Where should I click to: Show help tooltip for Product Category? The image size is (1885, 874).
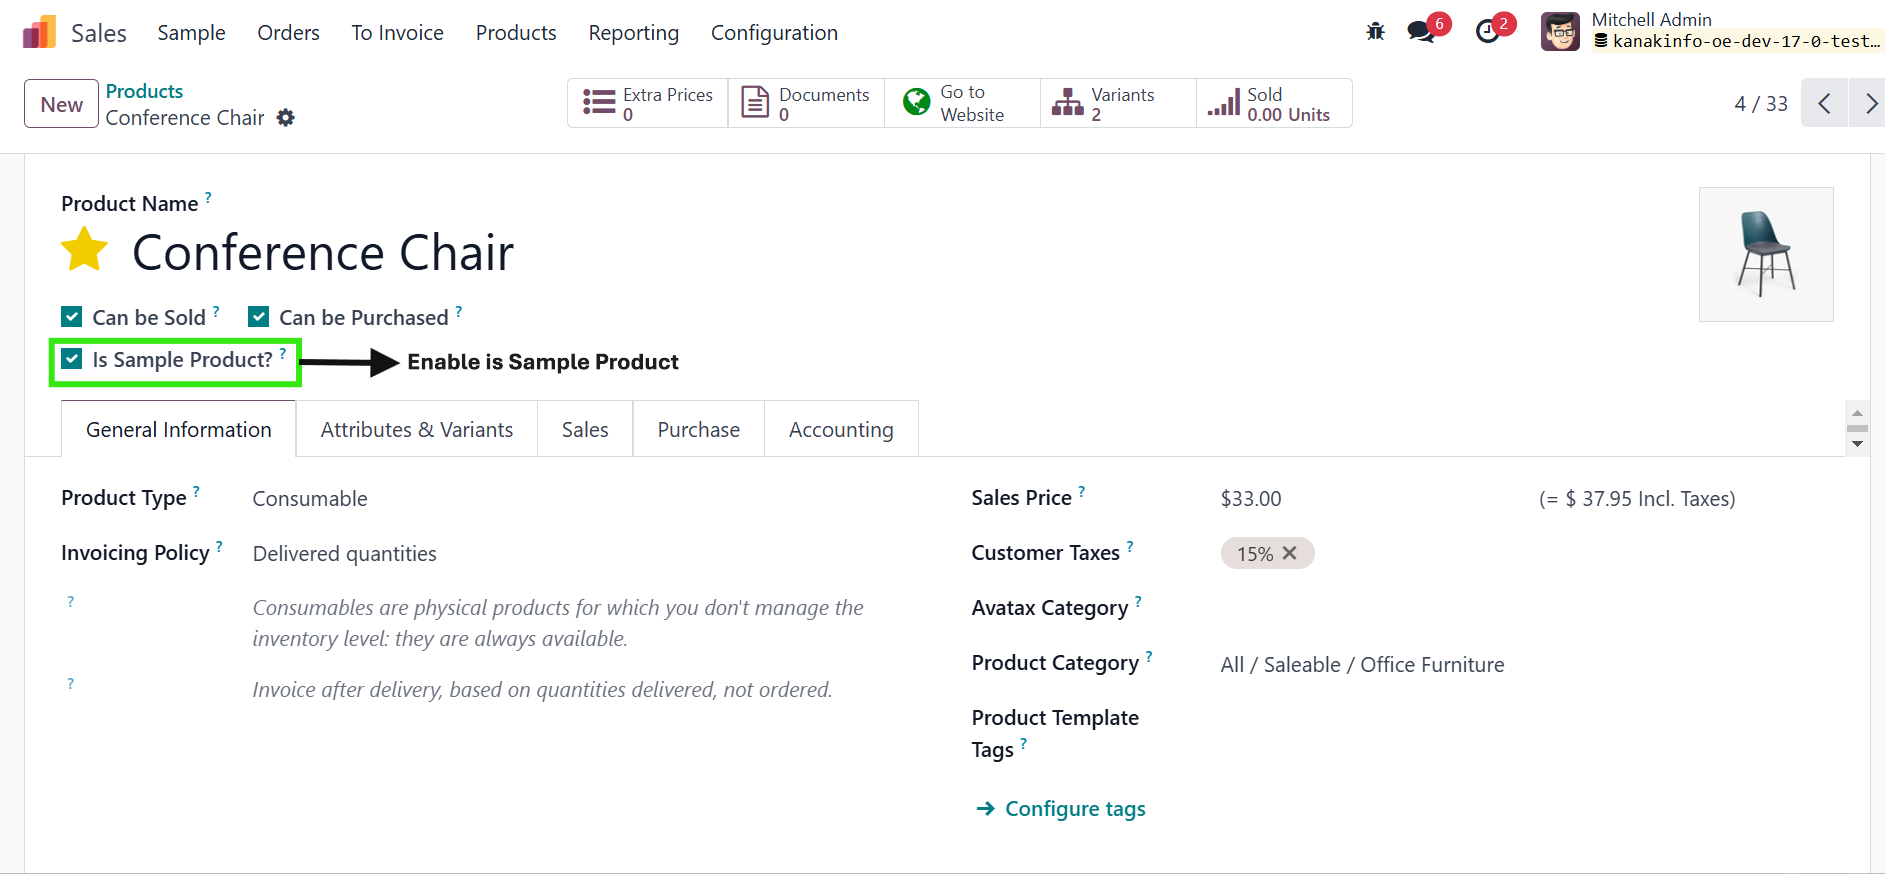click(x=1149, y=656)
